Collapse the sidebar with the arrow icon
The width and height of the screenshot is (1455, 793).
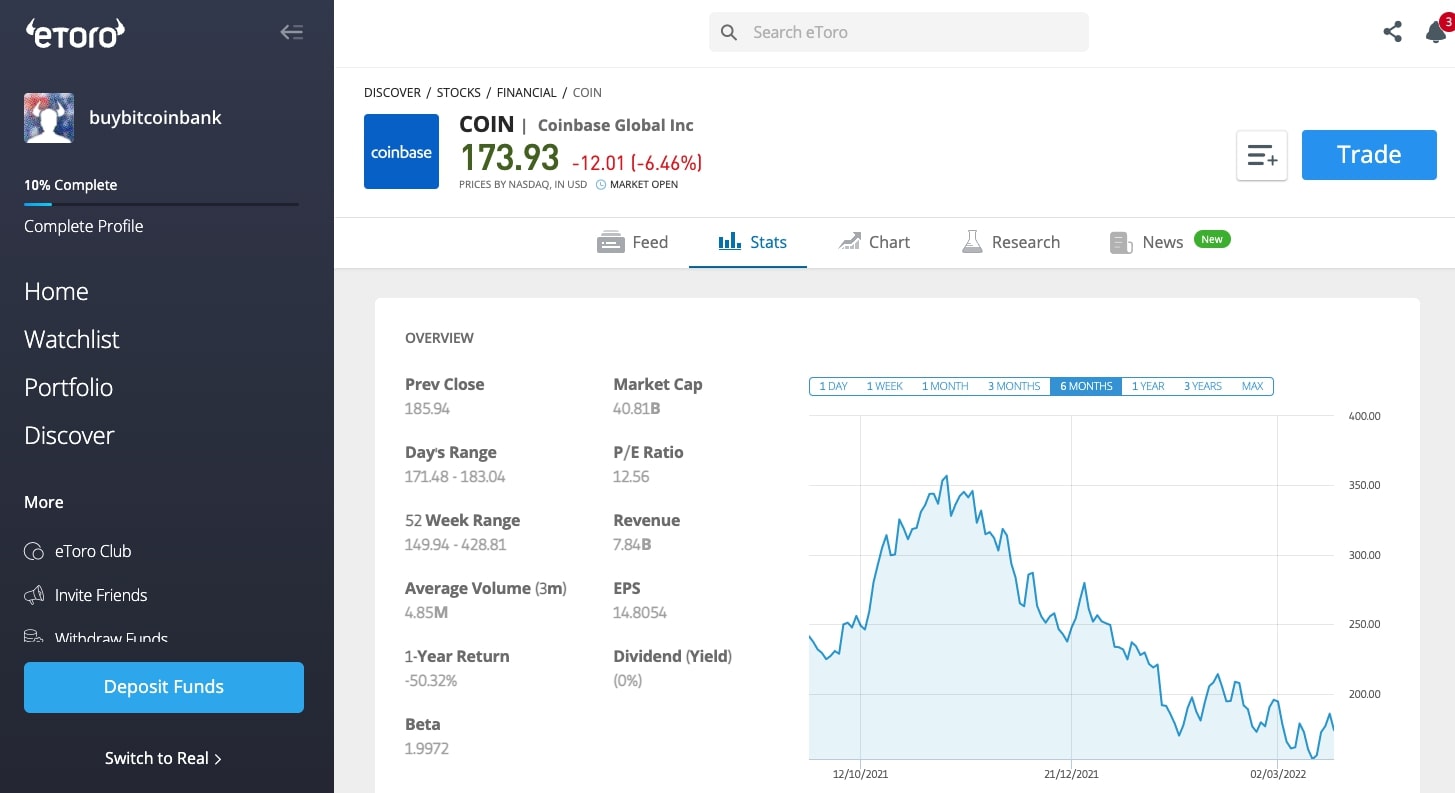[291, 32]
